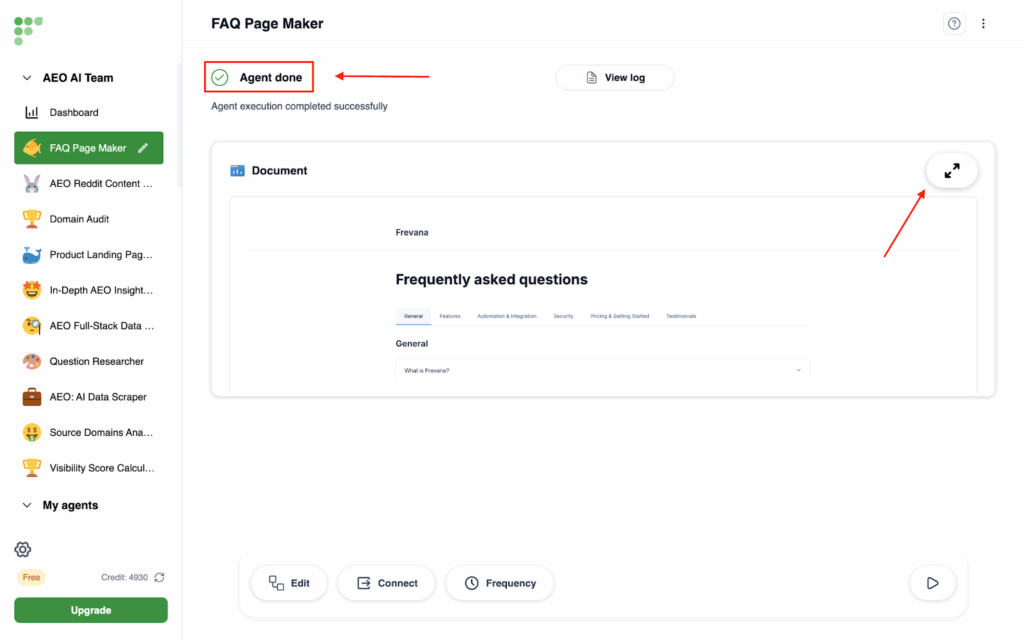Screen dimensions: 1024x640
Task: Click the View log button
Action: (615, 78)
